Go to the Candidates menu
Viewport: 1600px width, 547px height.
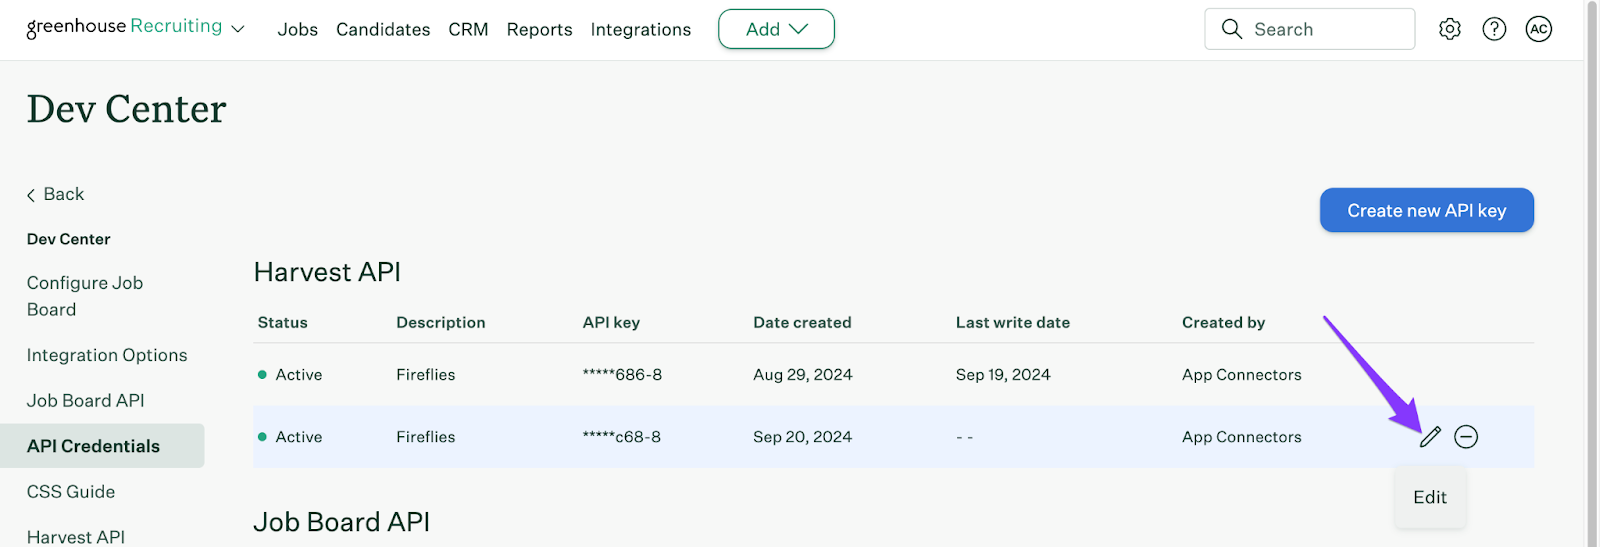pos(383,30)
